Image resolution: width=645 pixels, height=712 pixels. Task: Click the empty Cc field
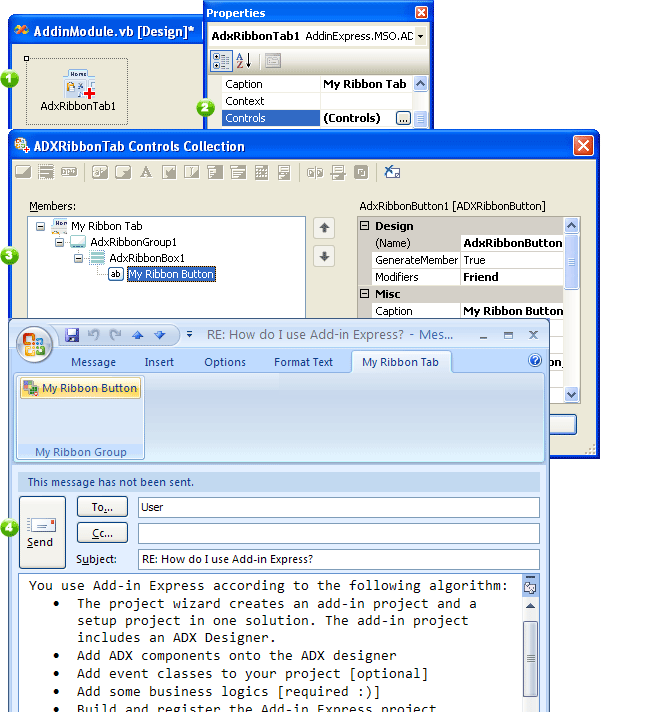(x=339, y=534)
